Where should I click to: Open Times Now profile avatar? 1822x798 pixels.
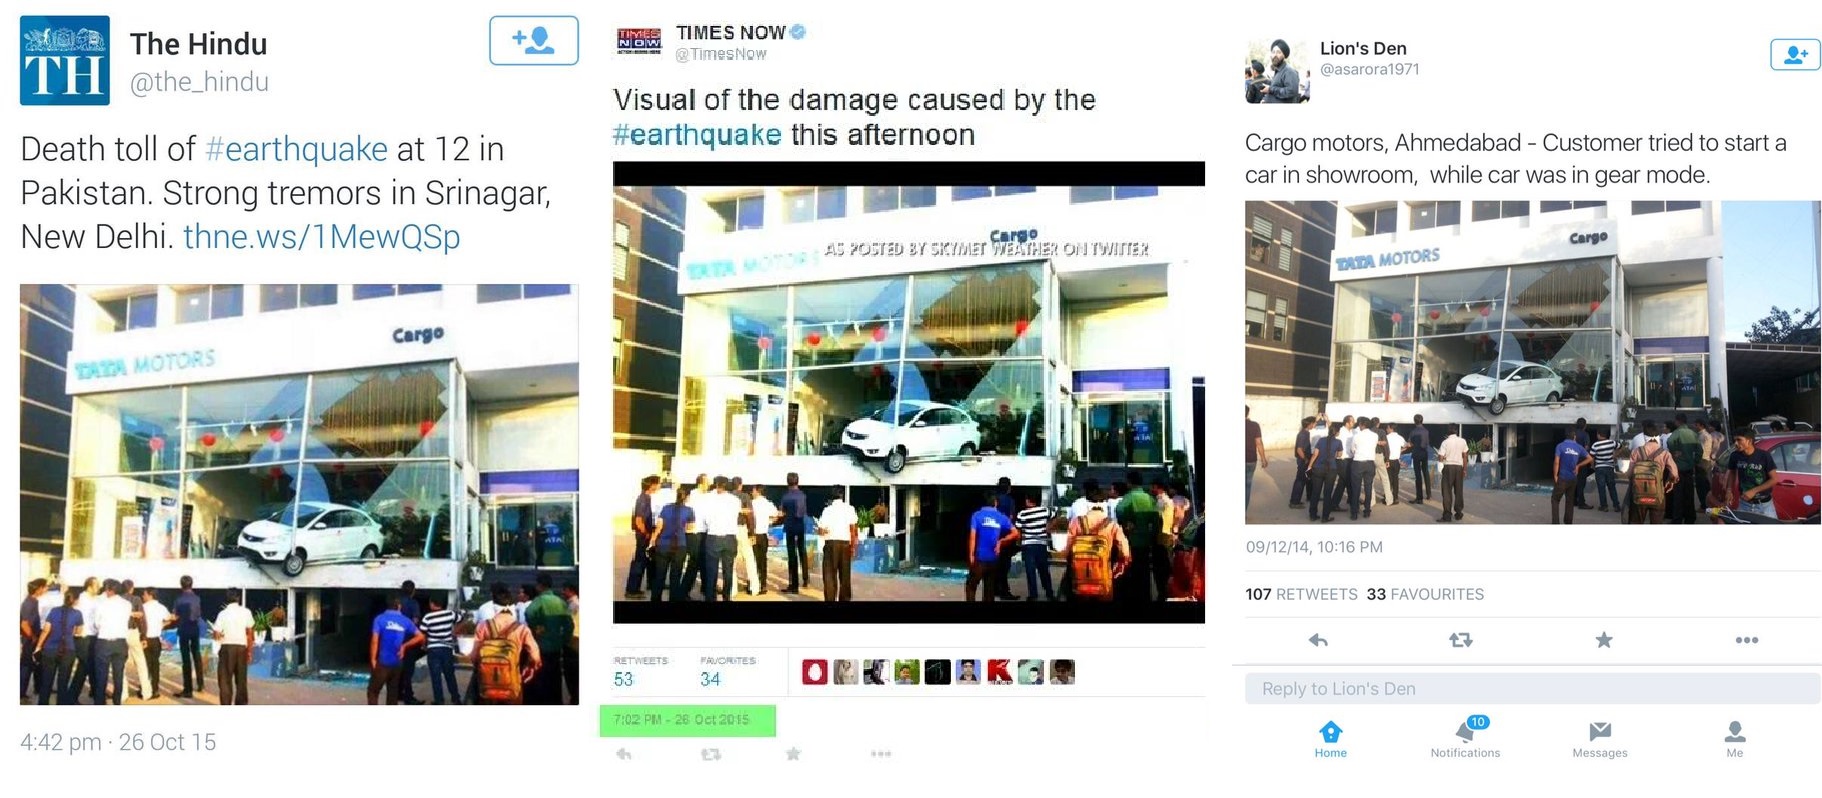(639, 41)
